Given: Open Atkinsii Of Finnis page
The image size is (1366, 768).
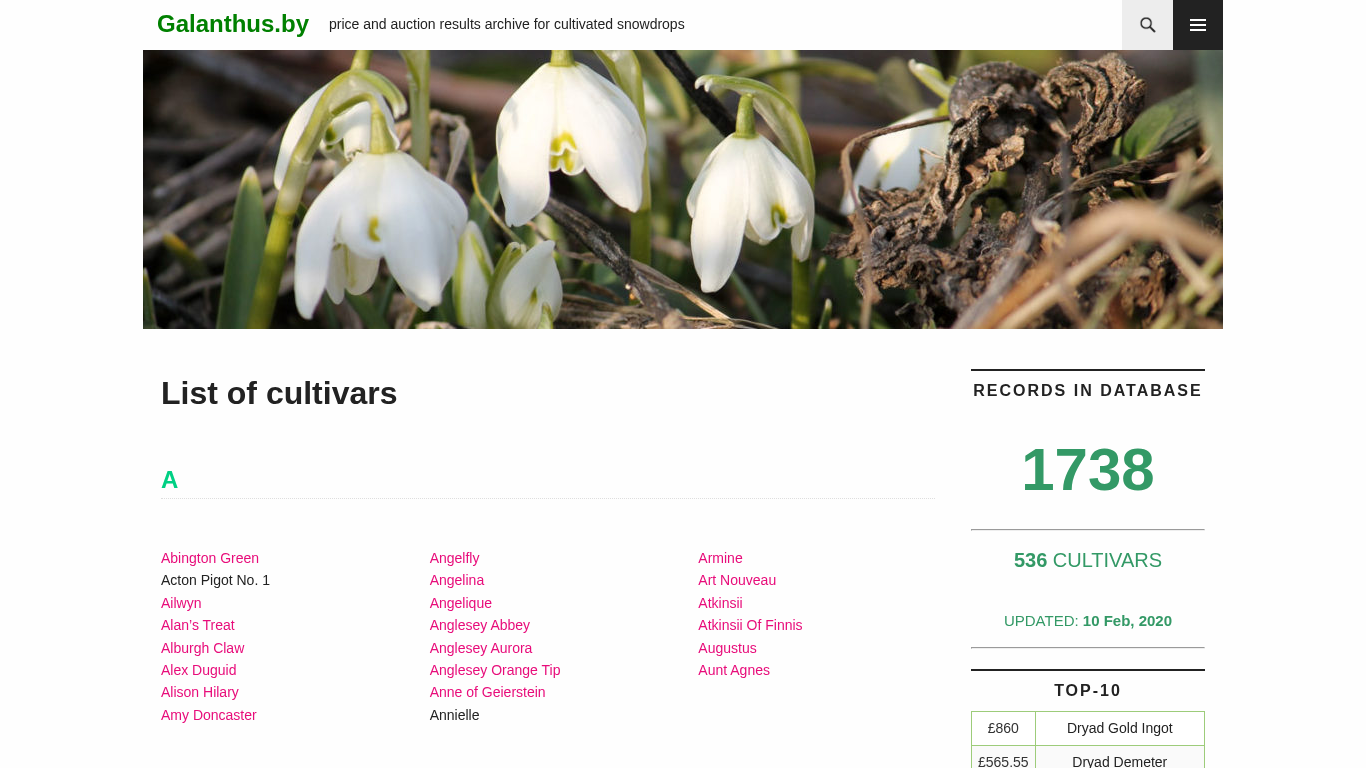Looking at the screenshot, I should pos(750,625).
